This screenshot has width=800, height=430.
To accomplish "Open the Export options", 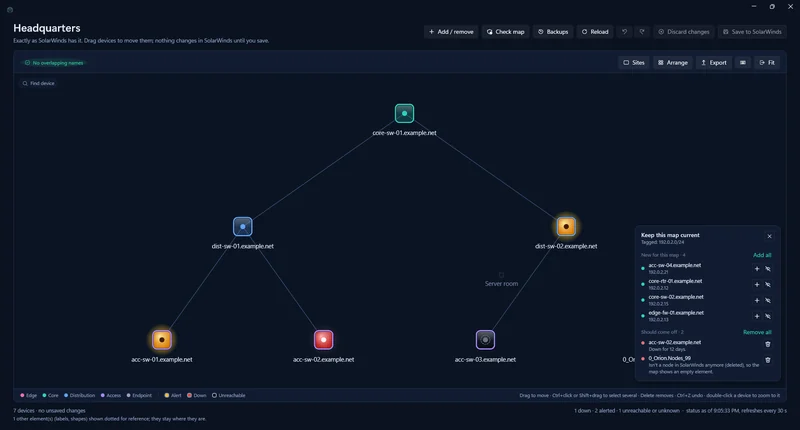I will pyautogui.click(x=714, y=63).
